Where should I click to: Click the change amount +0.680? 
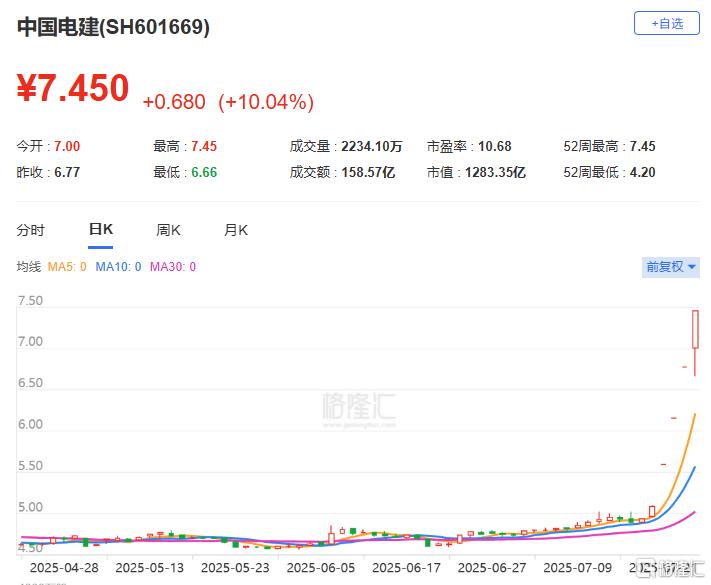[174, 102]
